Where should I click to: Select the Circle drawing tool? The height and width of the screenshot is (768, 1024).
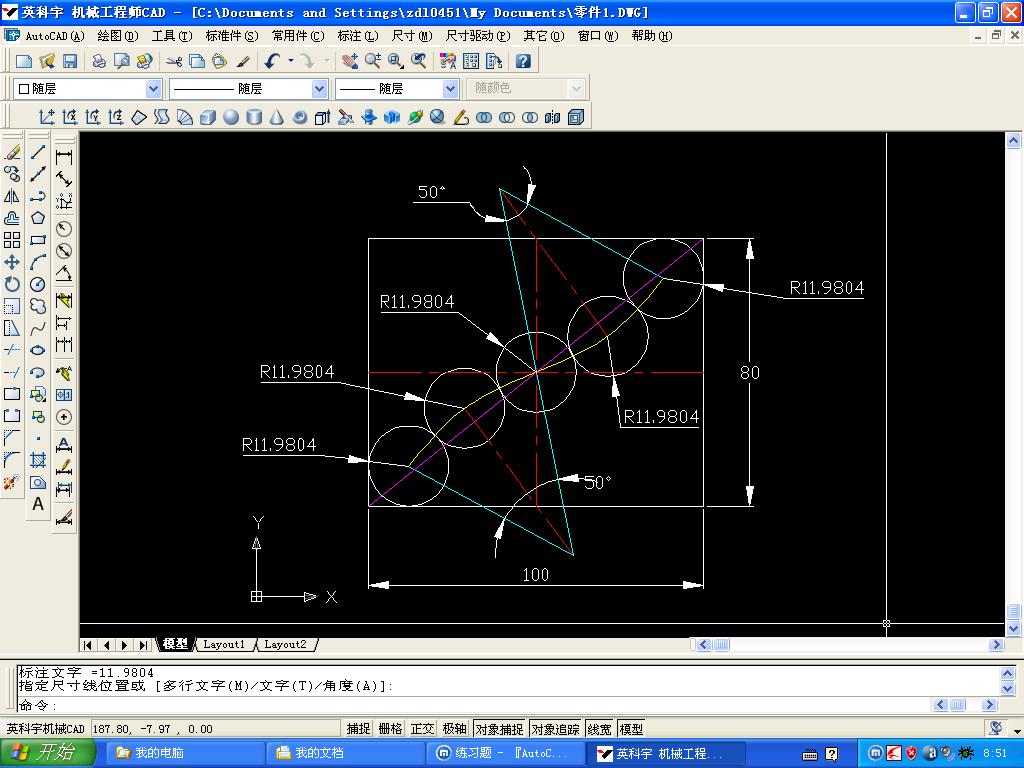click(38, 284)
